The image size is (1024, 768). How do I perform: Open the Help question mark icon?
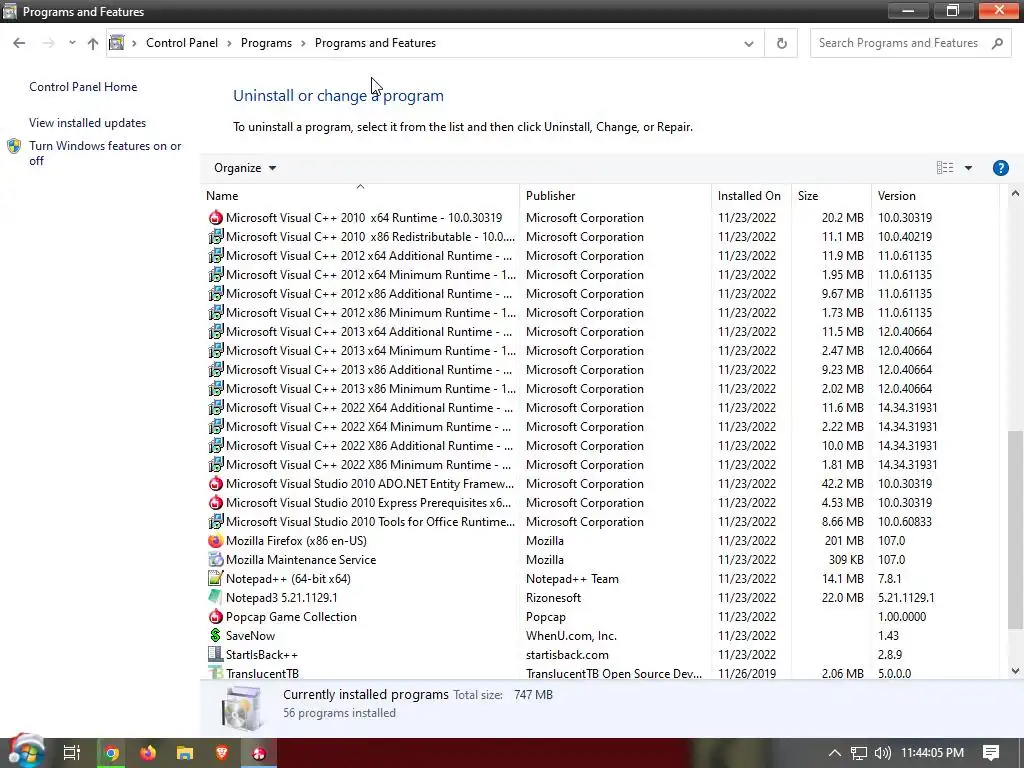pos(1000,168)
